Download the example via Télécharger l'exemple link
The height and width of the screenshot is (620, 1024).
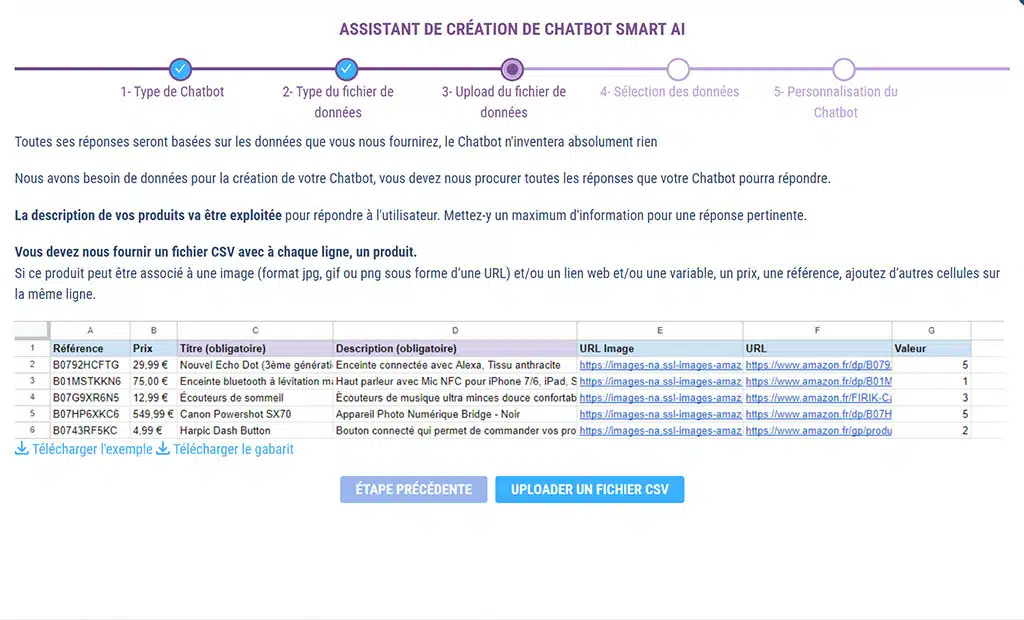[91, 449]
